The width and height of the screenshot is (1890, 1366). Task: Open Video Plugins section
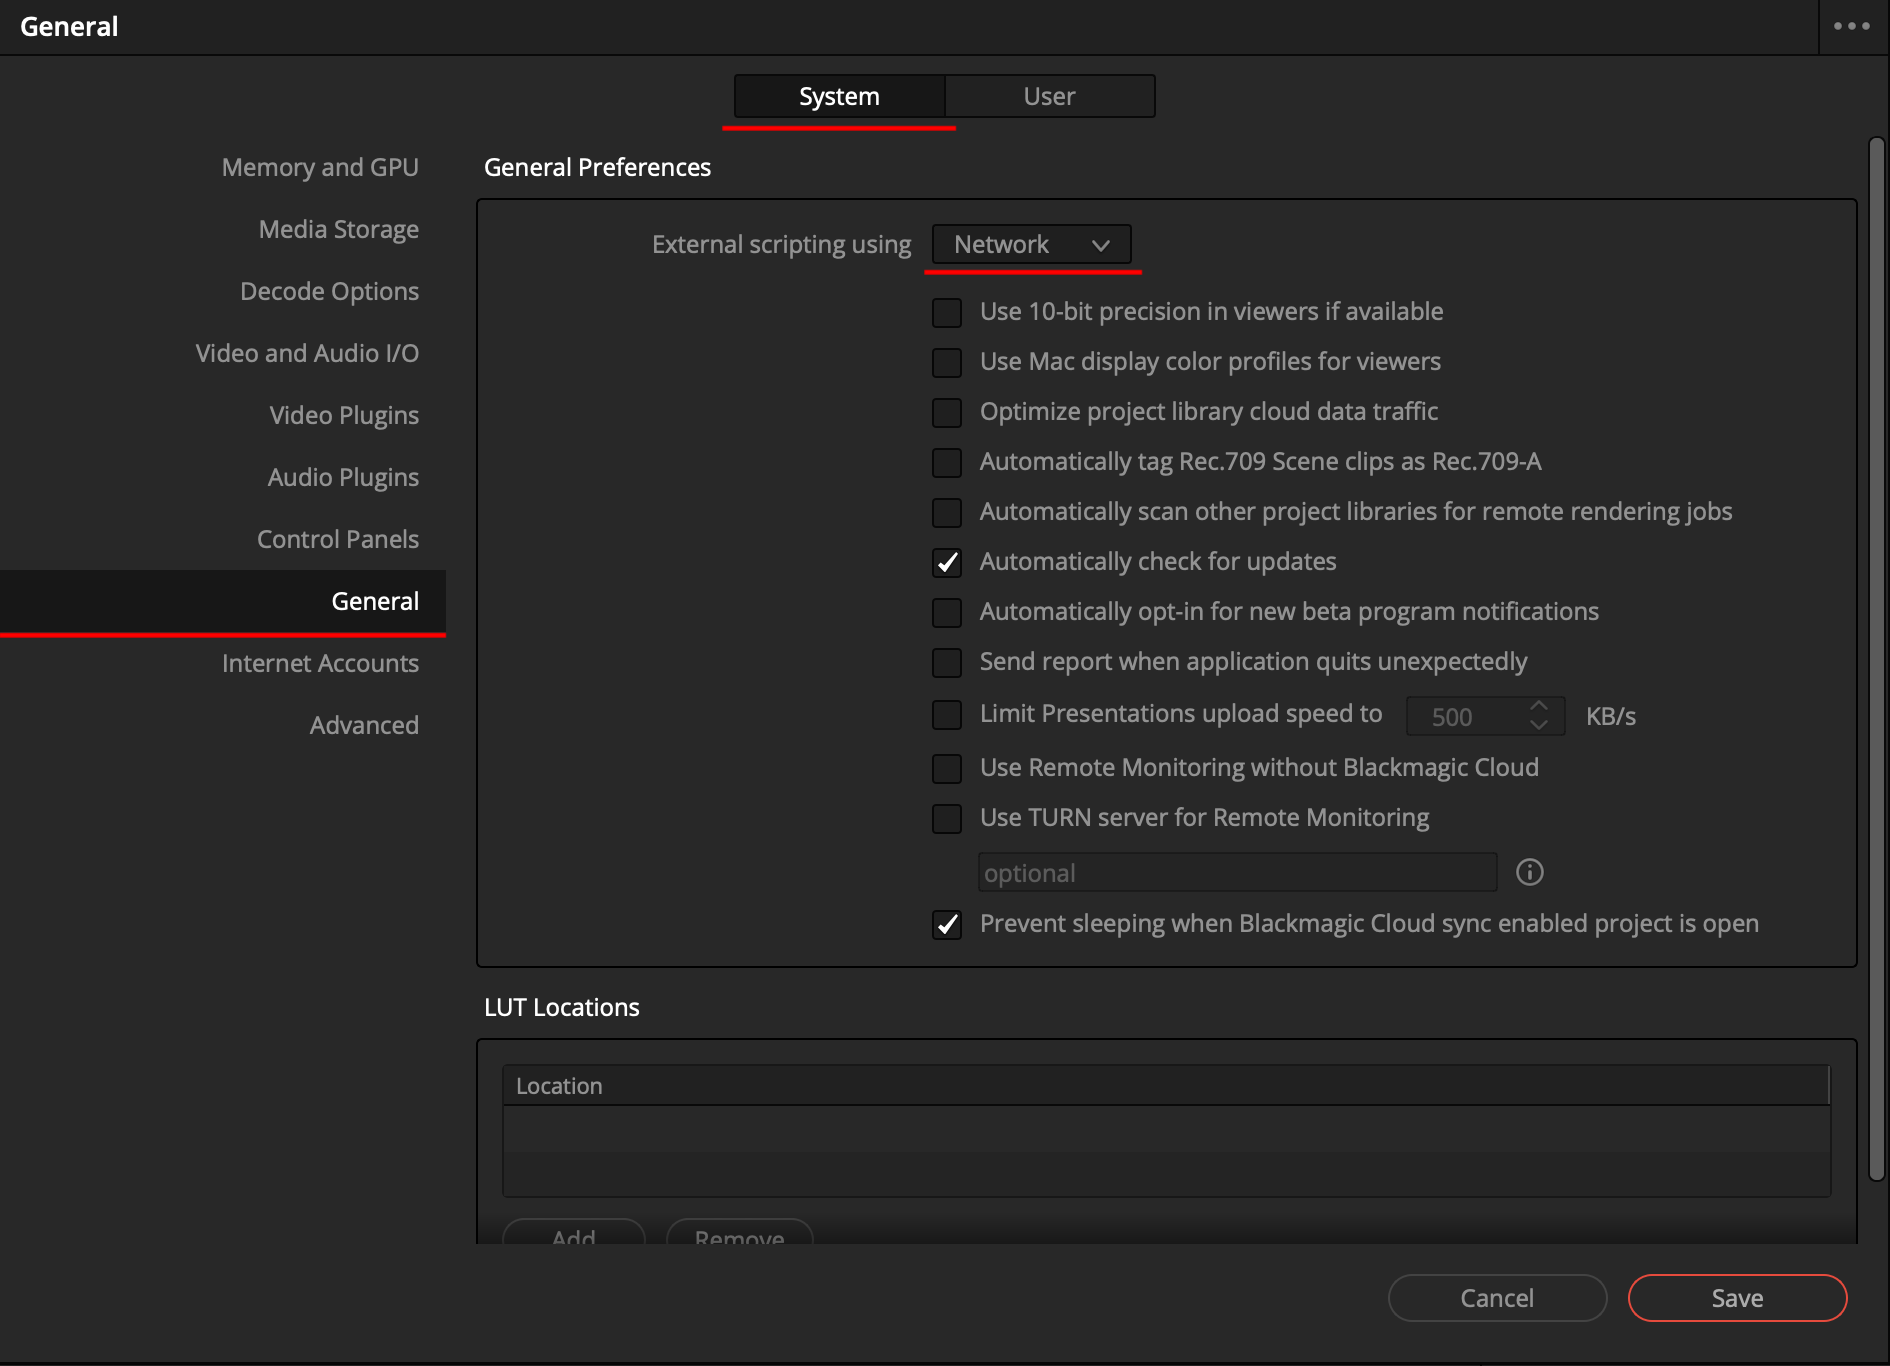344,415
